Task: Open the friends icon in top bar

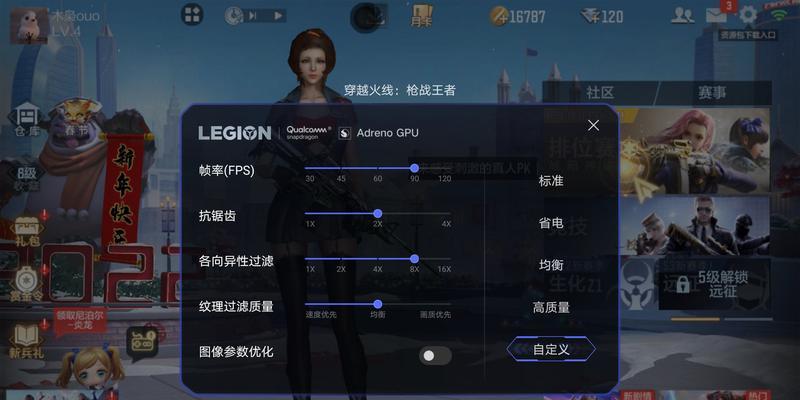Action: [x=682, y=15]
